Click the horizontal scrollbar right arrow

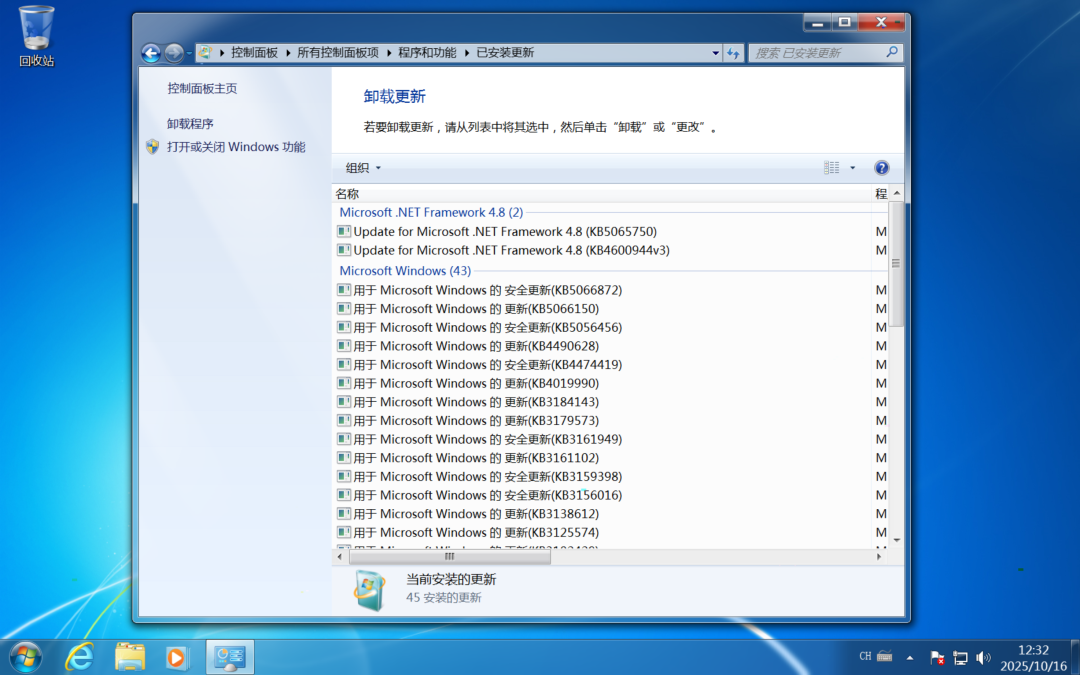pos(878,556)
